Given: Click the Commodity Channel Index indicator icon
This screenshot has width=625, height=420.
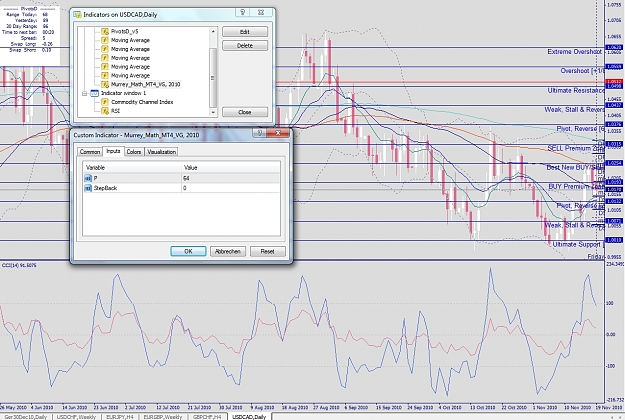Looking at the screenshot, I should 105,102.
